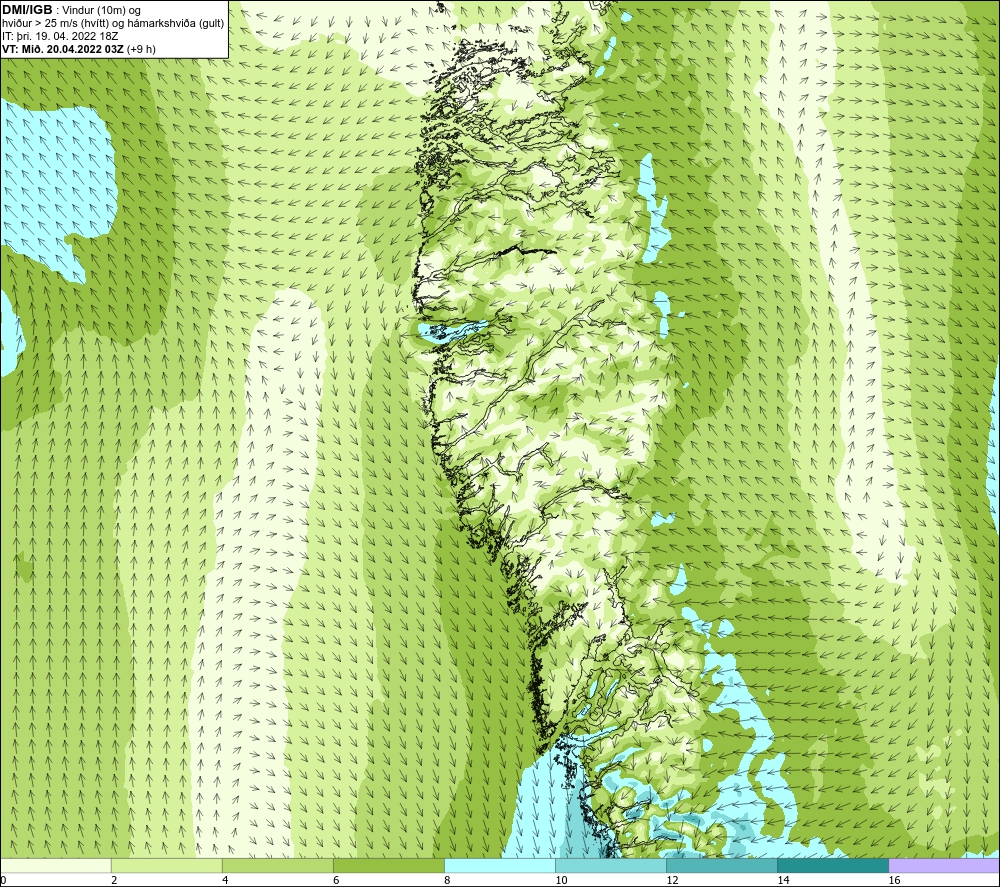Click the 10–12 m/s turquoise swatch
The height and width of the screenshot is (887, 1000).
(610, 866)
